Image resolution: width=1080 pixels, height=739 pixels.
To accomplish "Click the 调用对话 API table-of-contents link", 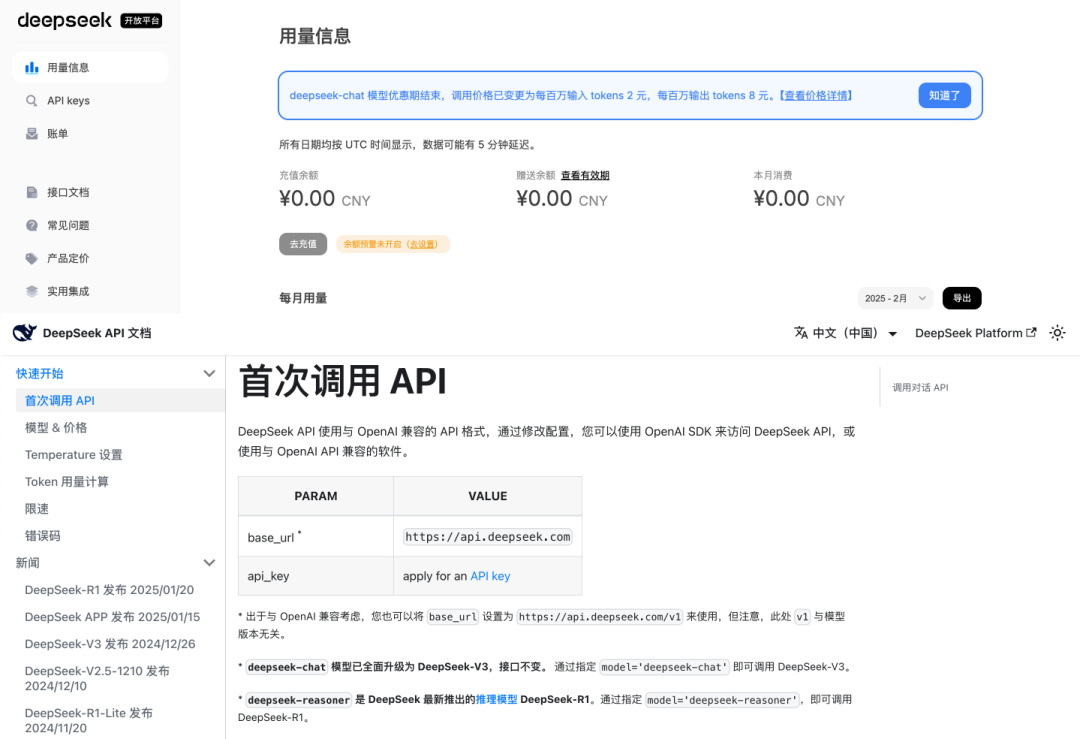I will tap(920, 388).
